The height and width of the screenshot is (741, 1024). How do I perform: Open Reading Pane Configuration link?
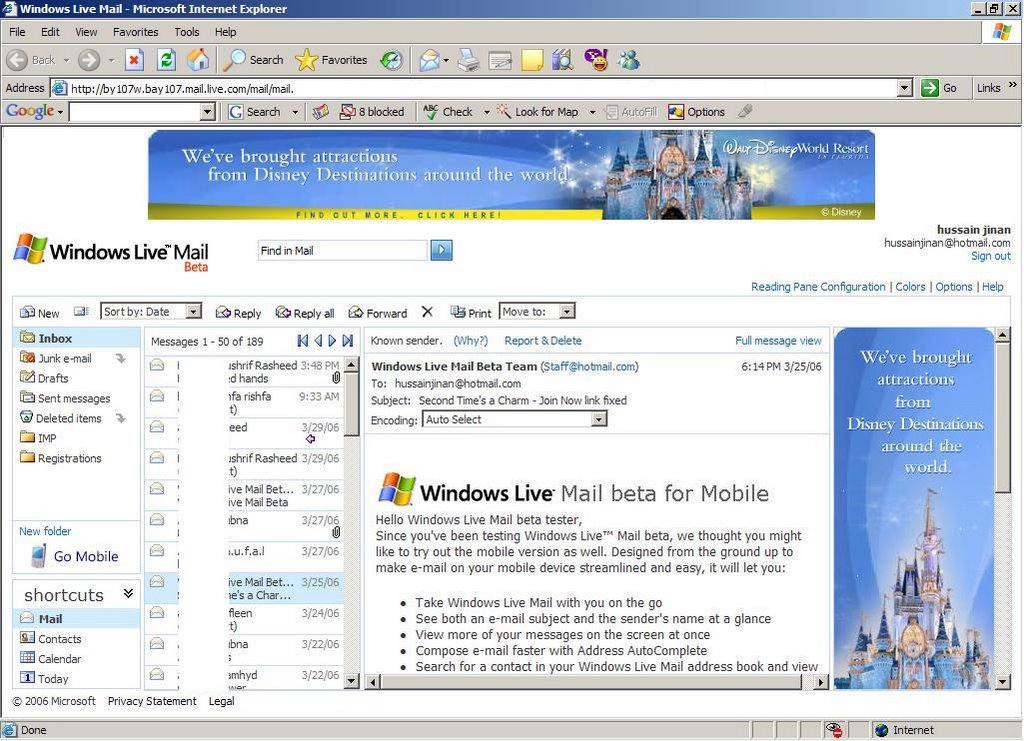coord(818,287)
